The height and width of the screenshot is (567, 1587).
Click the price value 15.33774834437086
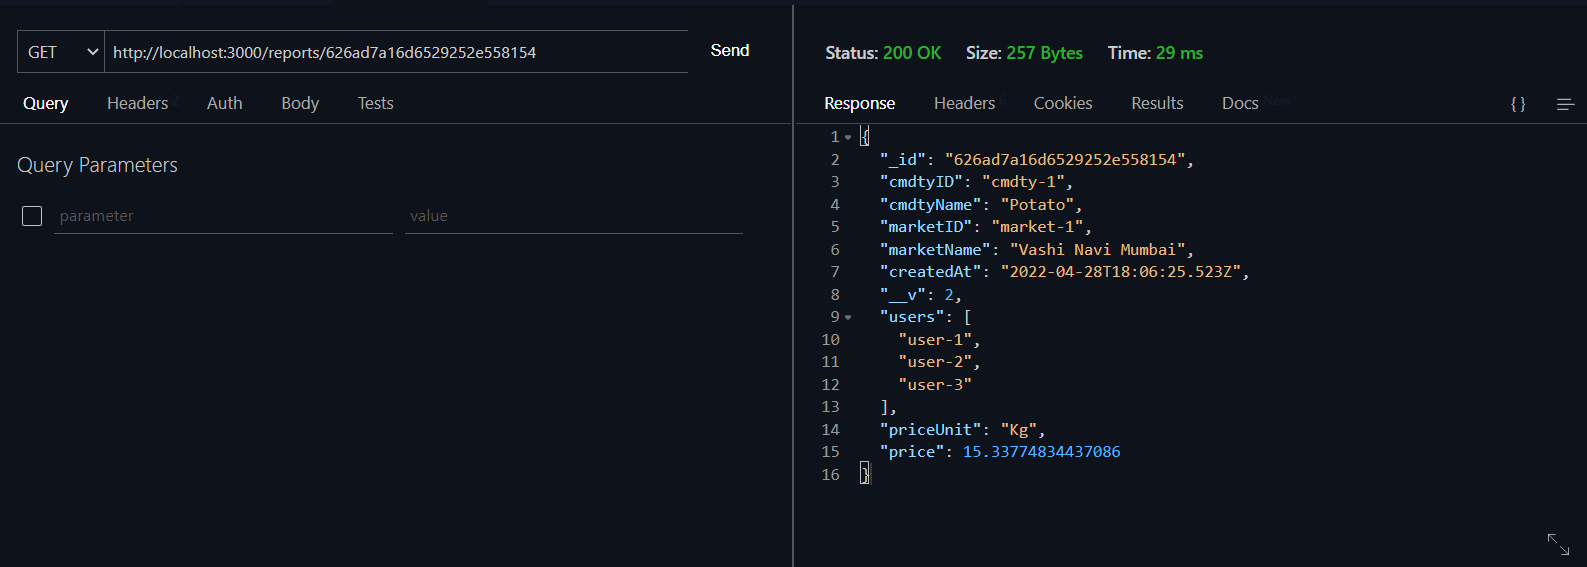[x=1042, y=452]
